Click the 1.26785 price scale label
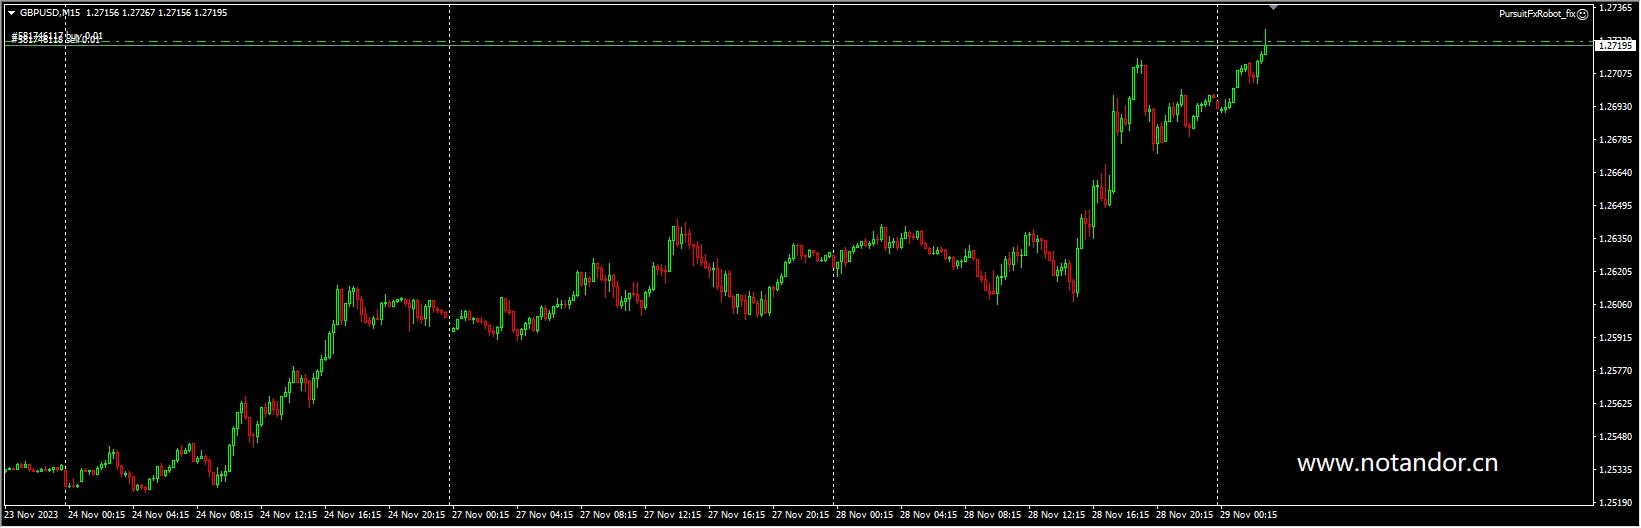 (1616, 140)
